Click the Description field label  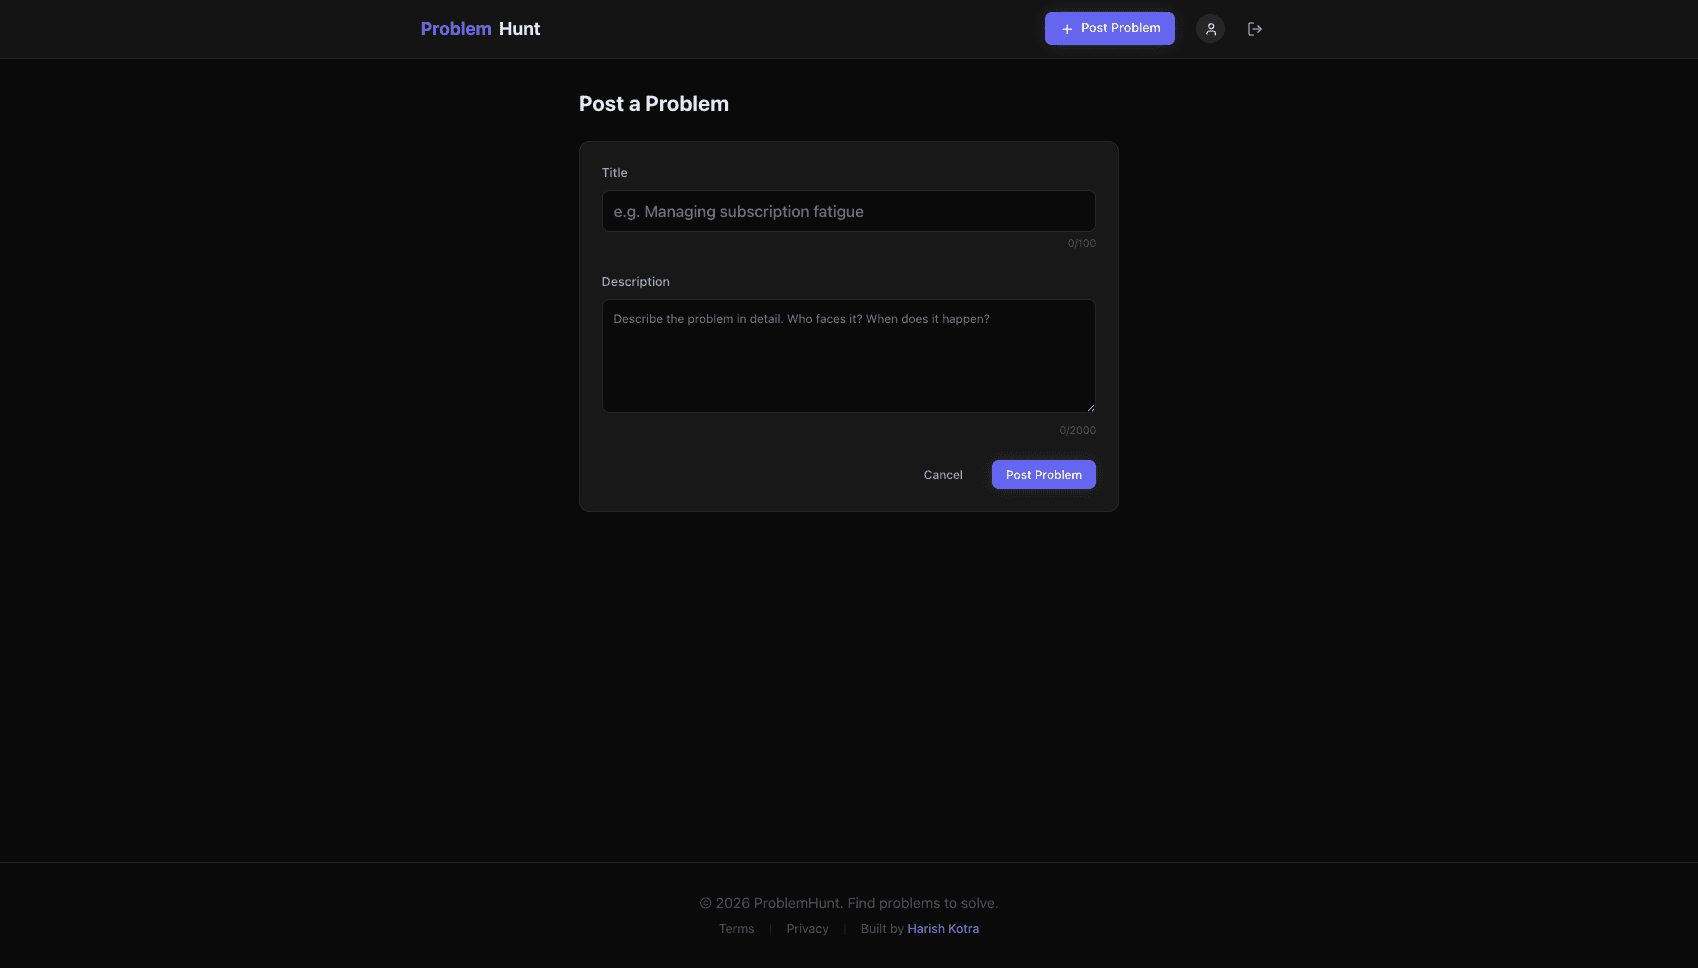635,281
